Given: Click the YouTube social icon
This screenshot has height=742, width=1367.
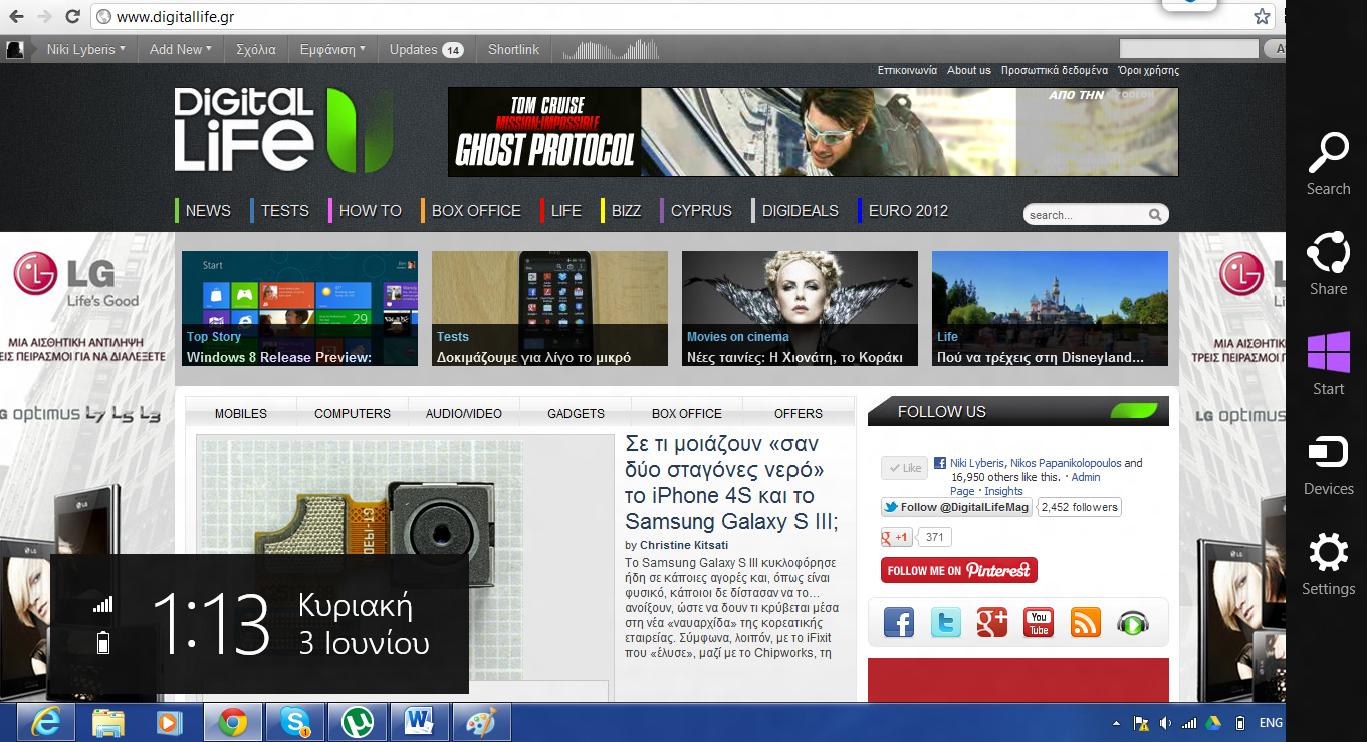Looking at the screenshot, I should (1039, 622).
